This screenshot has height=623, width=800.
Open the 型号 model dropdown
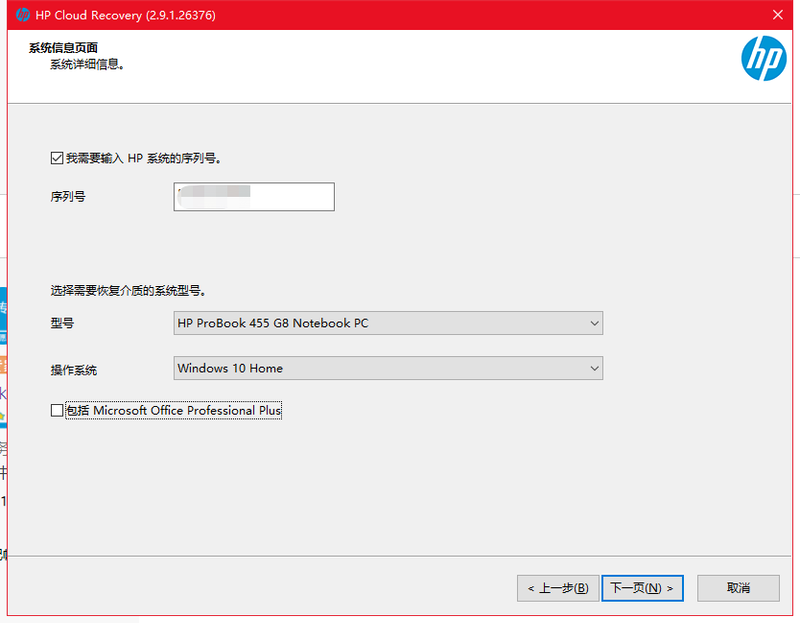tap(388, 323)
